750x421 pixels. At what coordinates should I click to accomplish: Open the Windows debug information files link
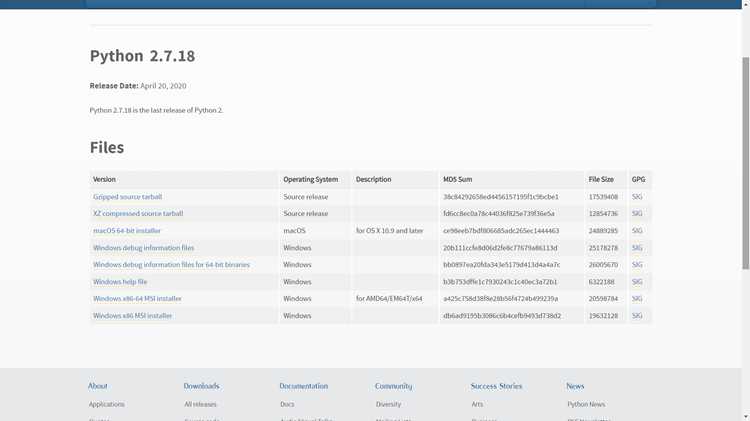click(x=143, y=248)
